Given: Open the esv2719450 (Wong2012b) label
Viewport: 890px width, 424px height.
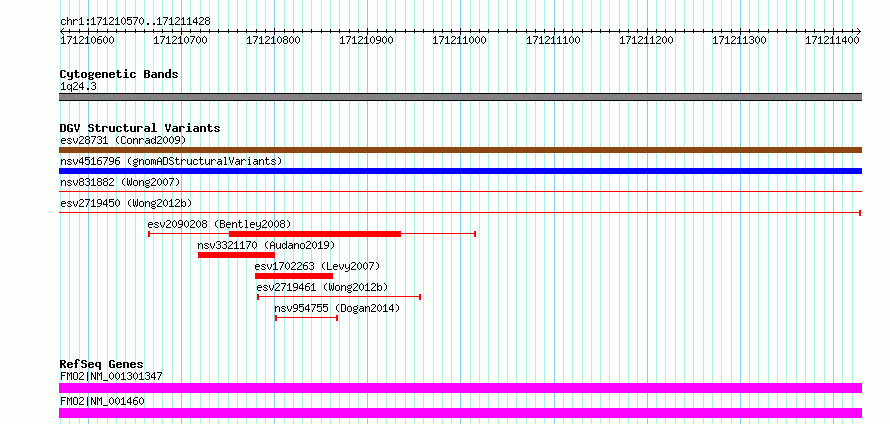Looking at the screenshot, I should point(127,203).
